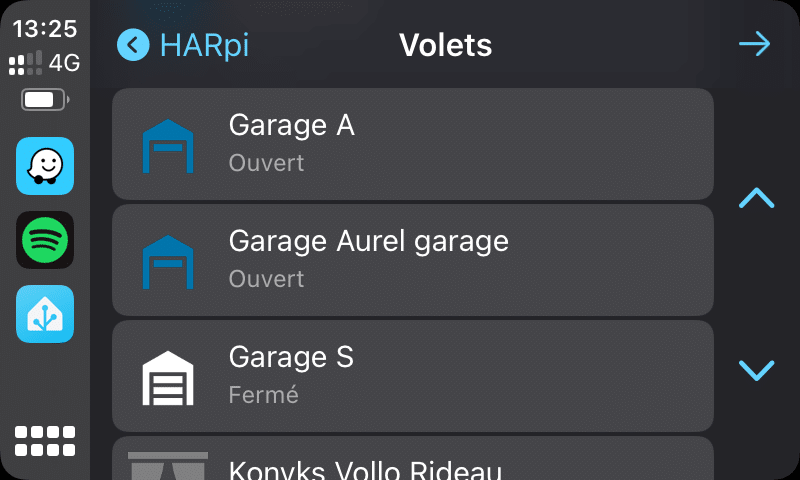Click the Ouvert status under Garage A
The image size is (800, 480).
266,163
